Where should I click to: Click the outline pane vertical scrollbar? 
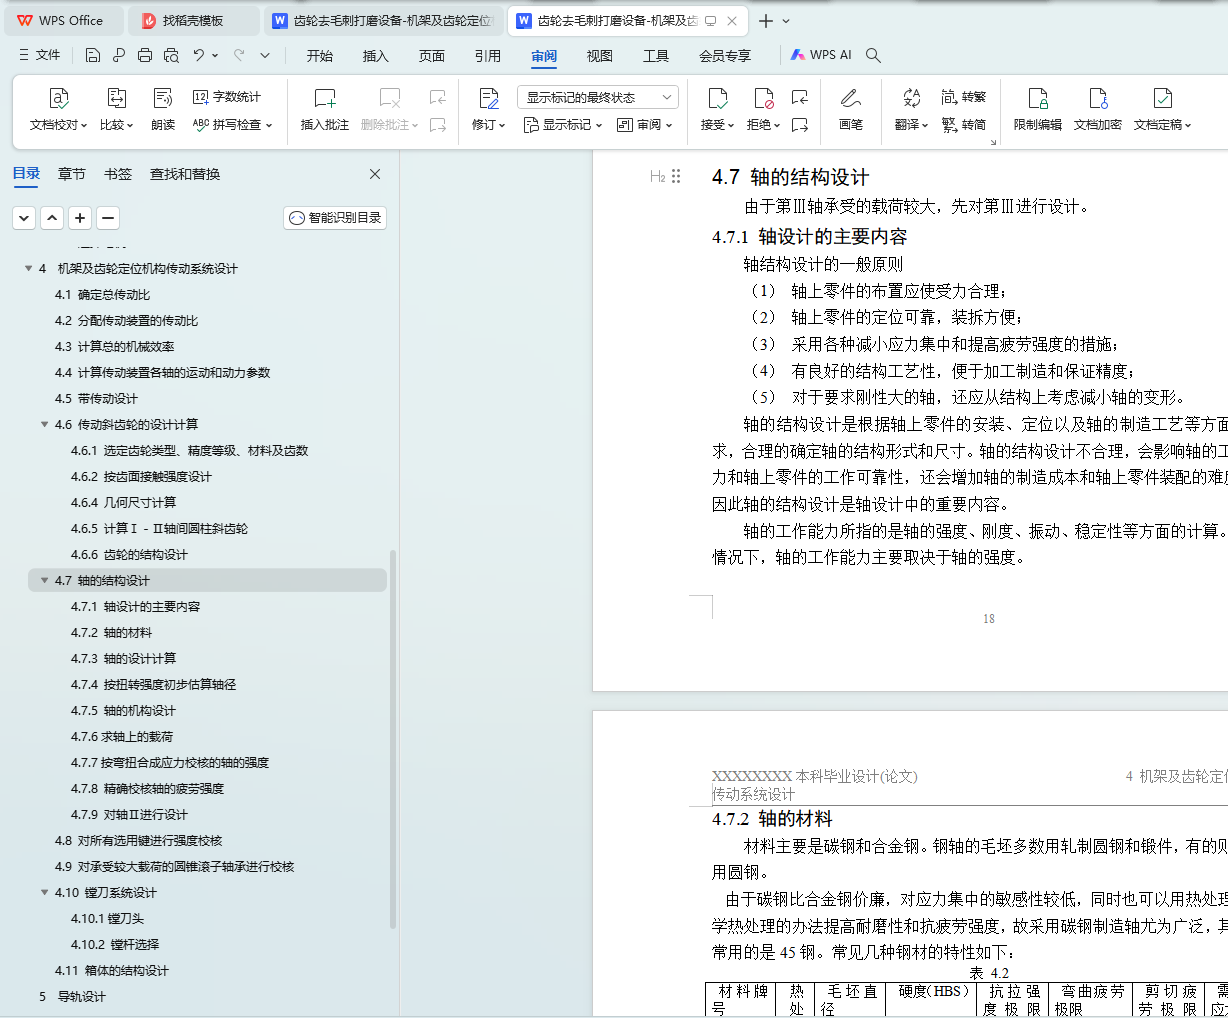tap(393, 740)
